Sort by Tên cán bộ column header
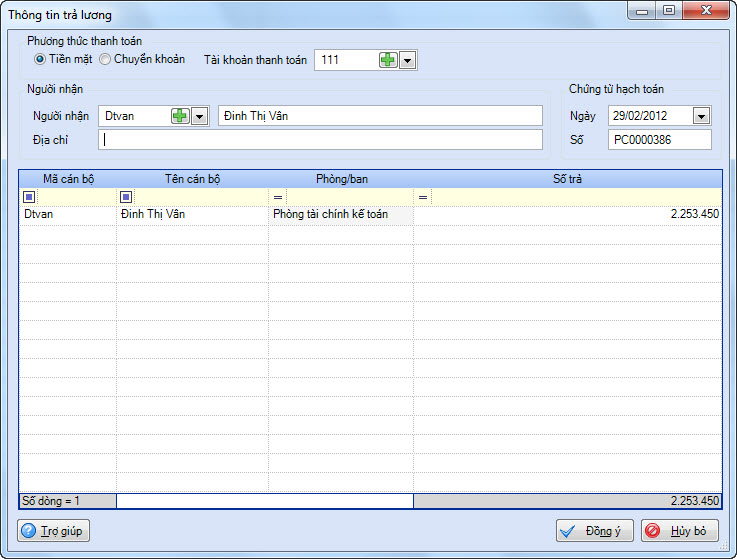 pyautogui.click(x=192, y=179)
